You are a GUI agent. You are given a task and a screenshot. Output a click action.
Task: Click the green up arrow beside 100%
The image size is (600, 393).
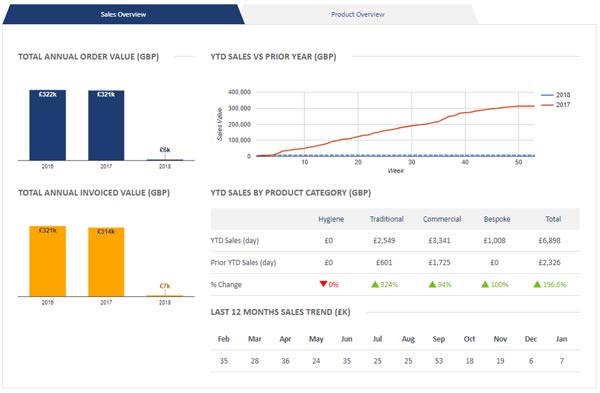click(485, 284)
